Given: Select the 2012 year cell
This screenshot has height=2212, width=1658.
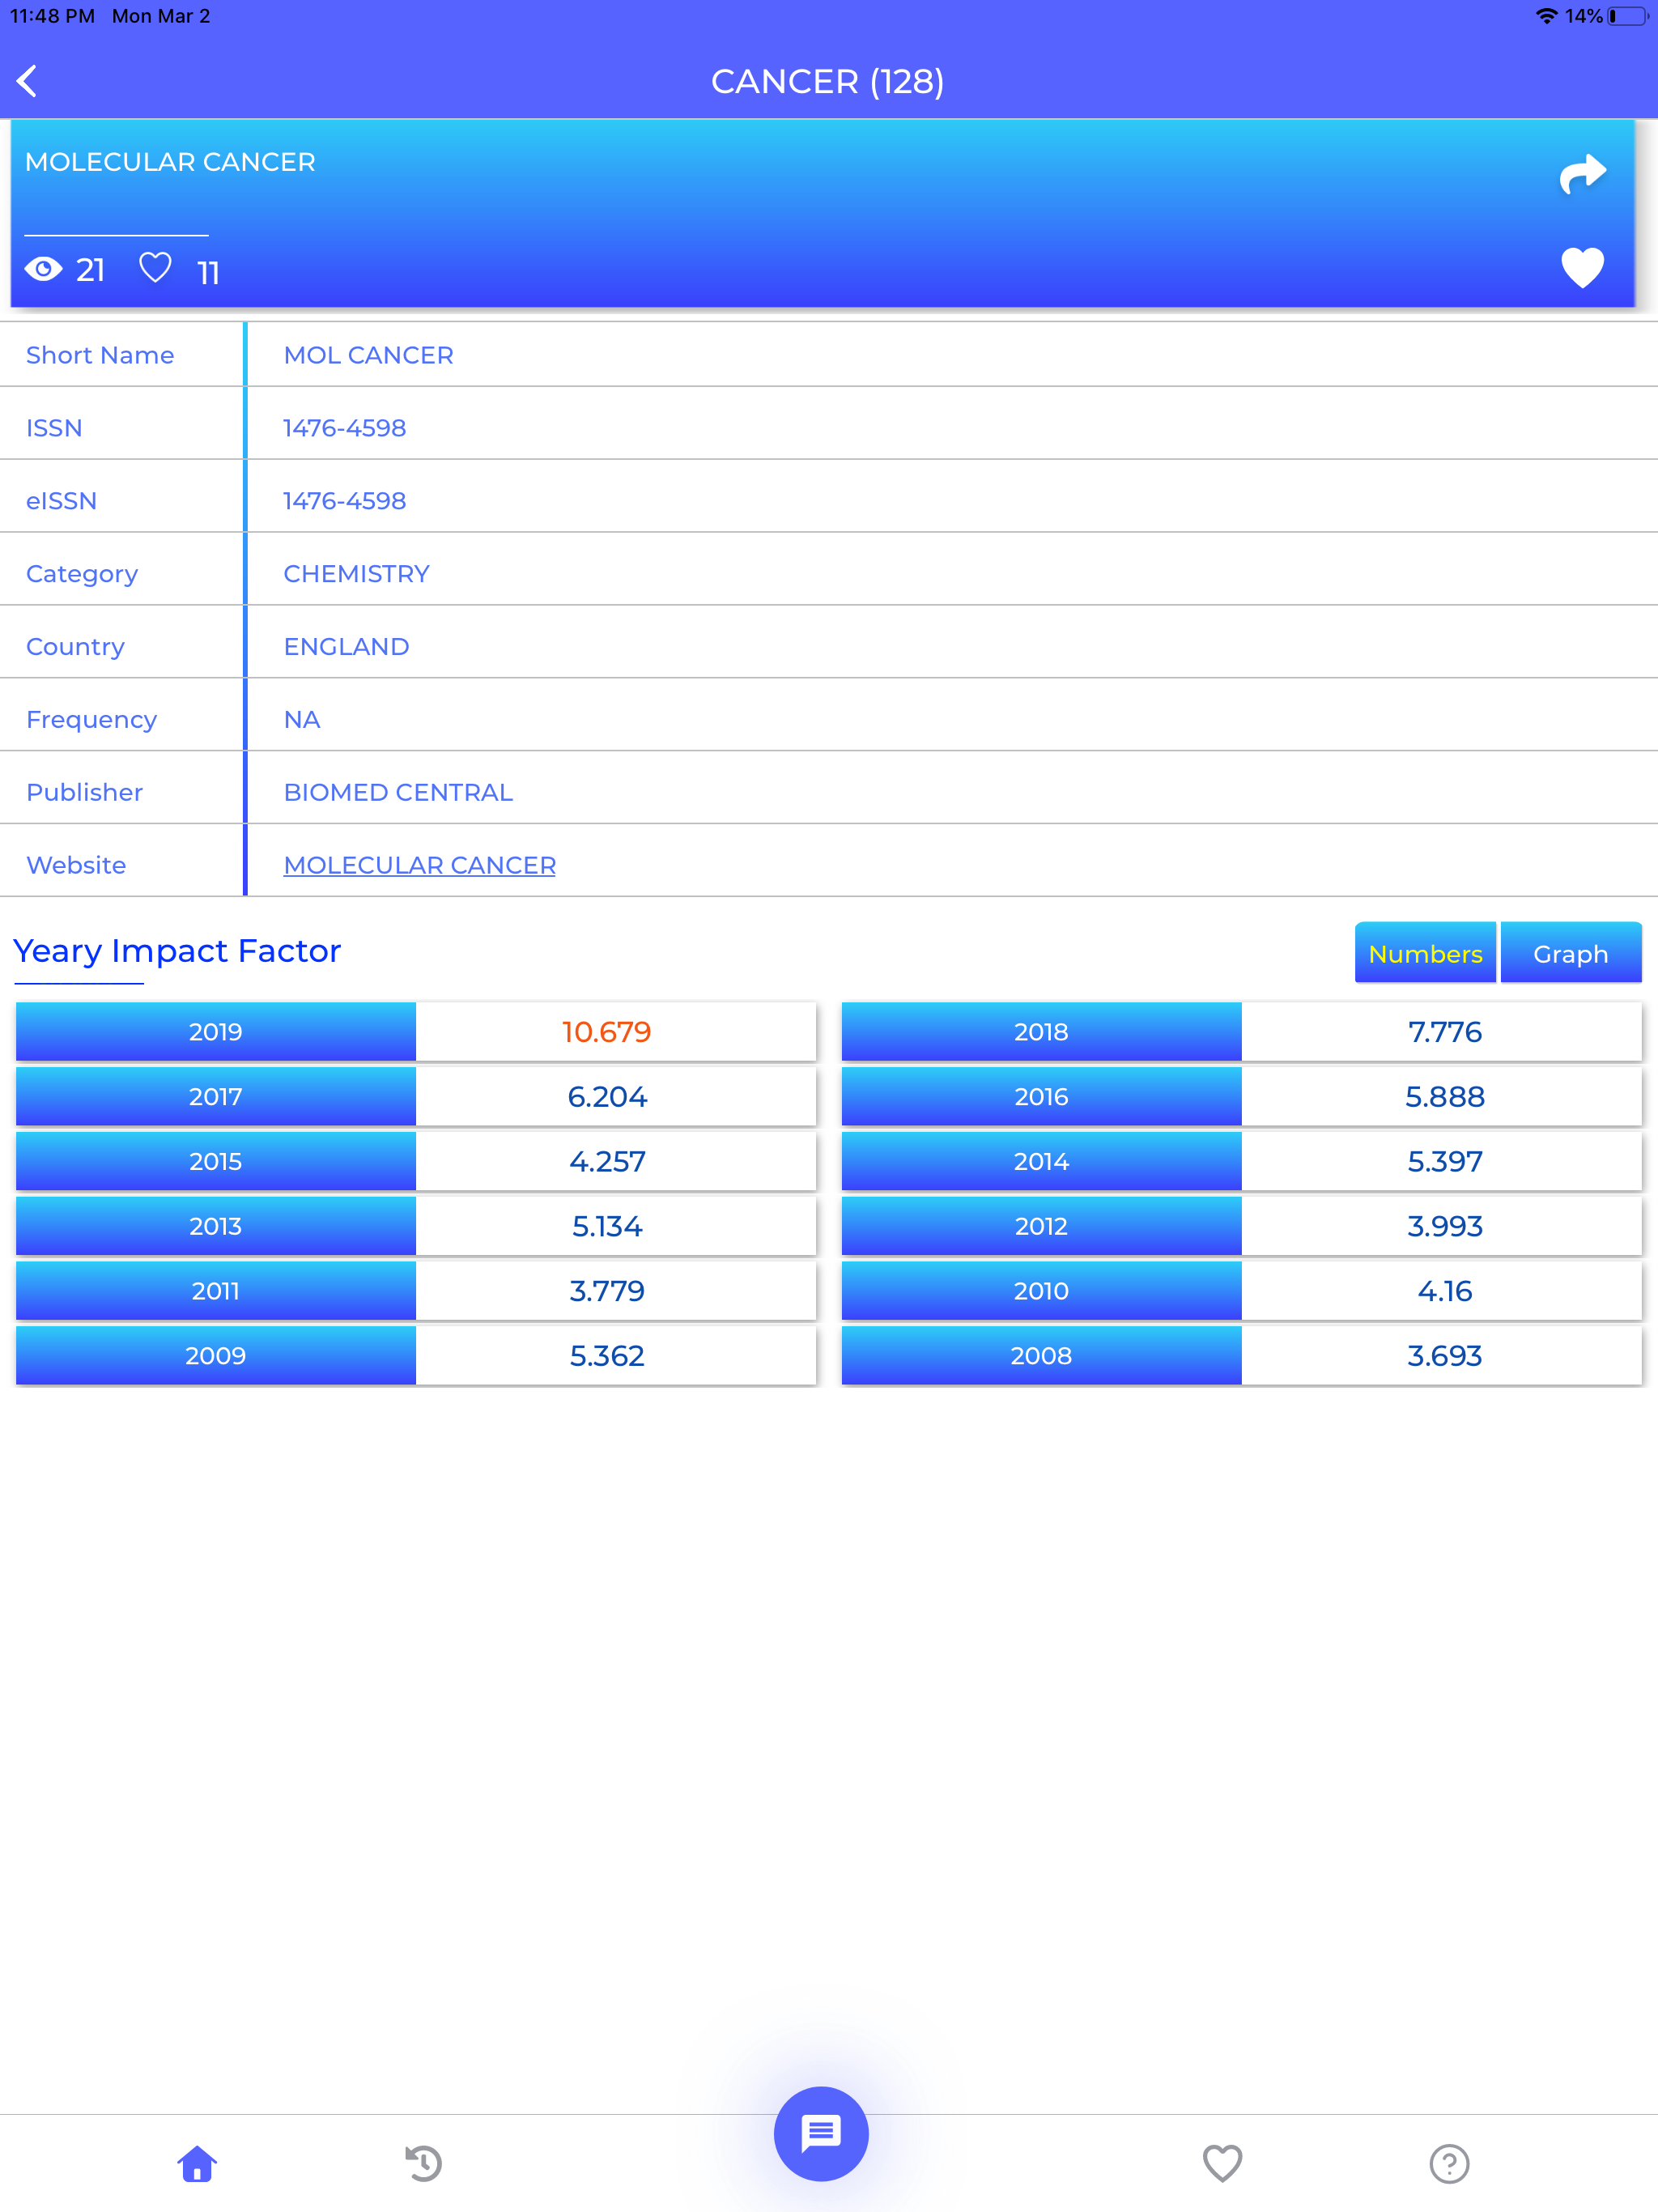Looking at the screenshot, I should pos(1041,1226).
